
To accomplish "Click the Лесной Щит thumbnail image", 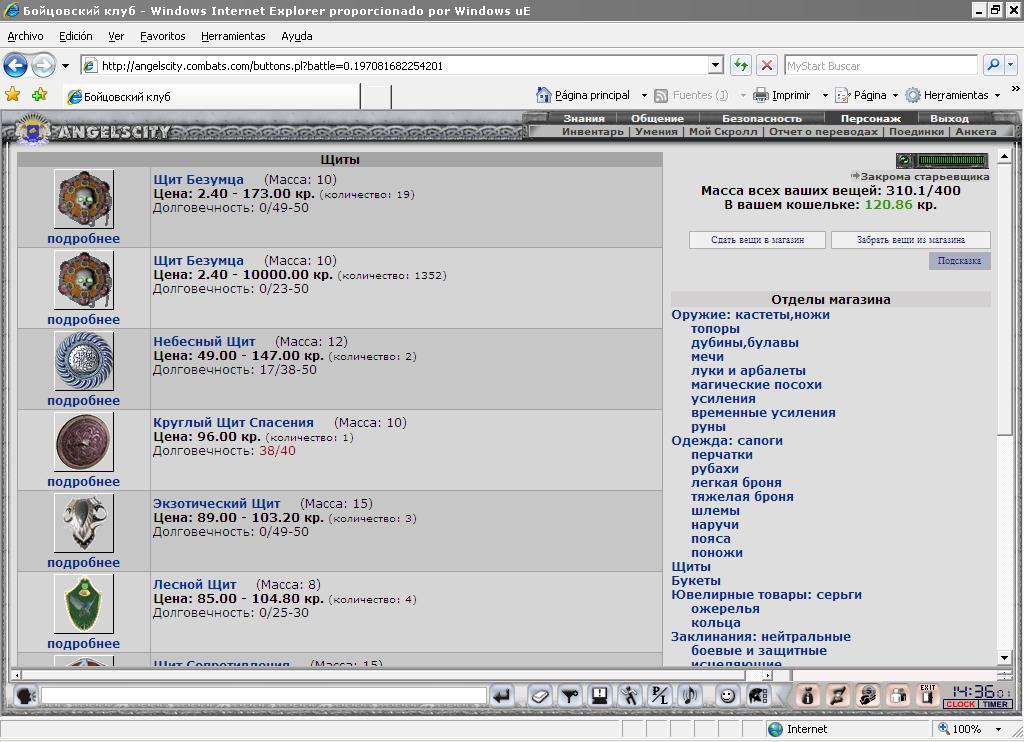I will tap(84, 604).
